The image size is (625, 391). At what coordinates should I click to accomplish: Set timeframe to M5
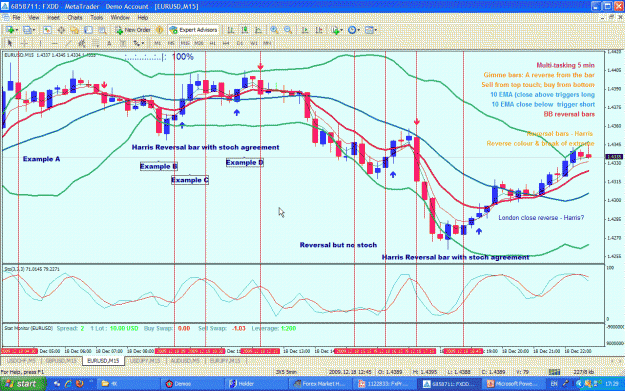pos(171,43)
